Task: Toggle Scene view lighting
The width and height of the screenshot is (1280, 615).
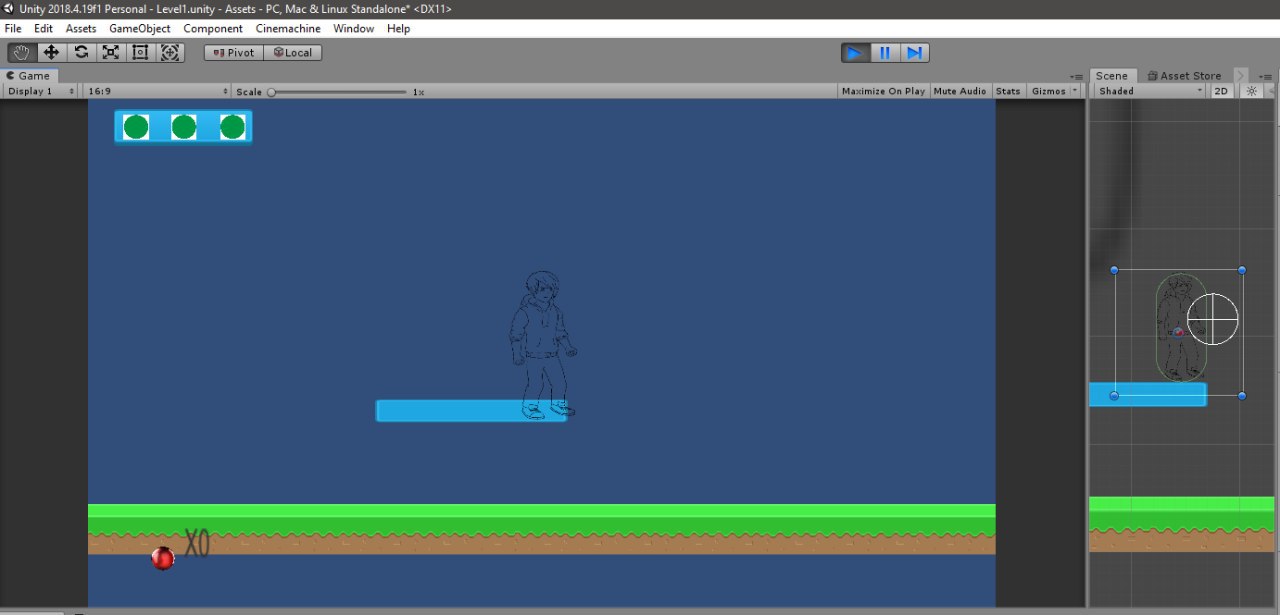Action: 1250,91
